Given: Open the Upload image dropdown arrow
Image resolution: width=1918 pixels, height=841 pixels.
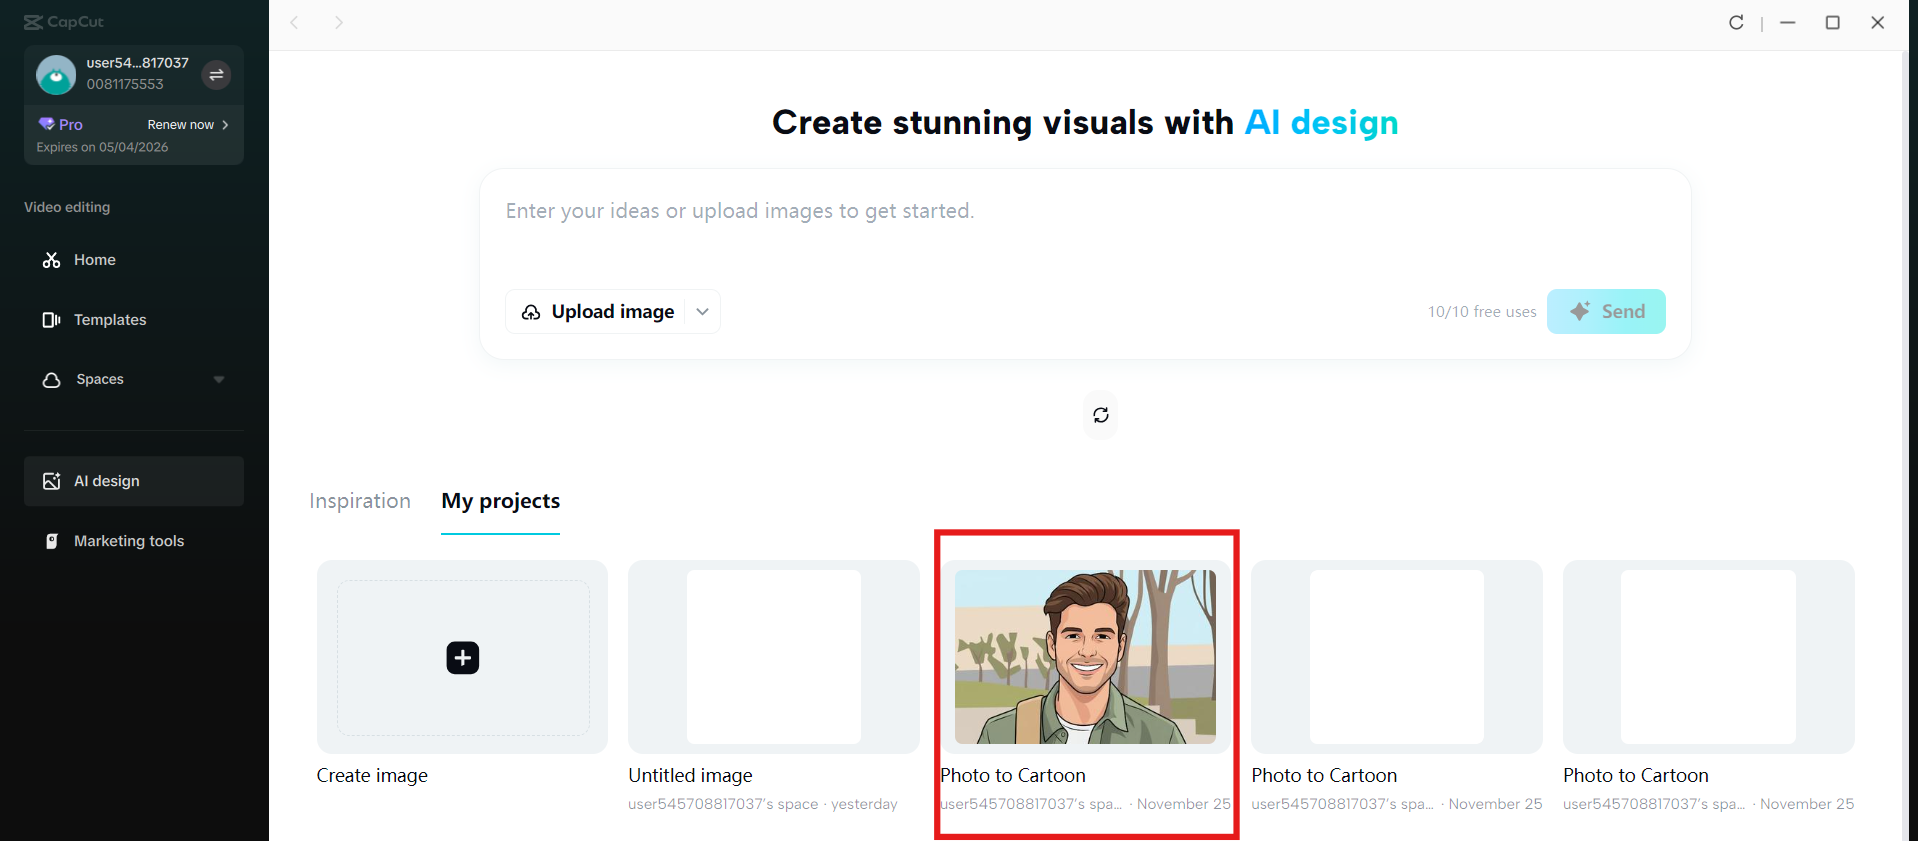Looking at the screenshot, I should [x=703, y=312].
